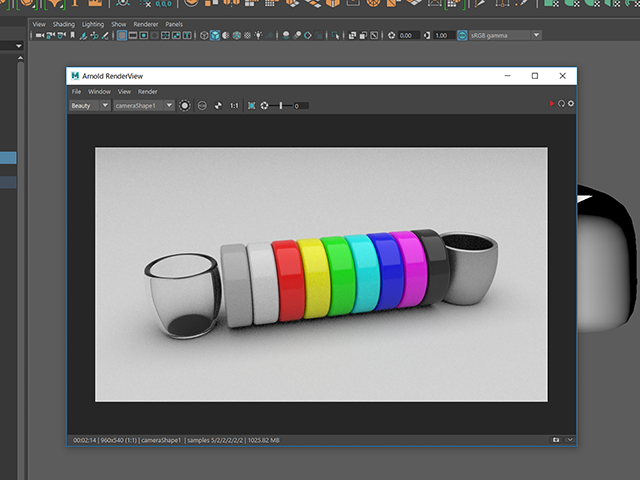Open the Beauty AOV dropdown
640x480 pixels.
point(89,106)
